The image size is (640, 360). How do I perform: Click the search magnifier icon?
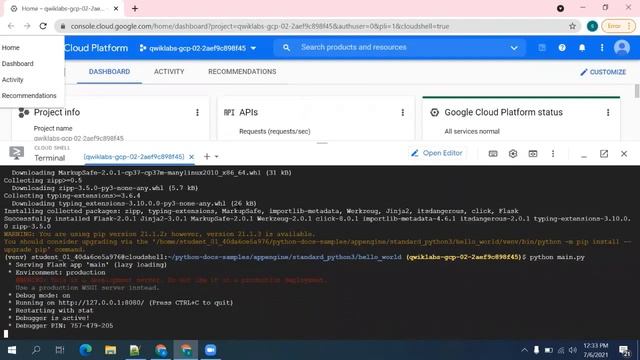pos(287,48)
